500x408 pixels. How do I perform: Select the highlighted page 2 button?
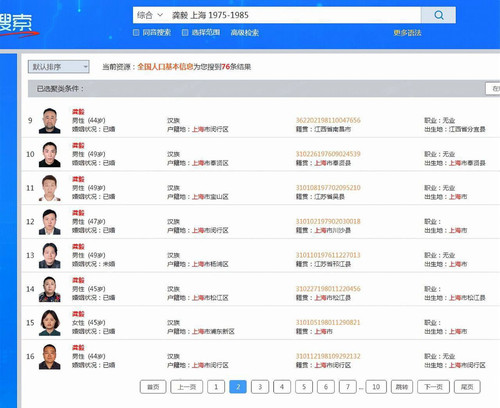coord(238,387)
